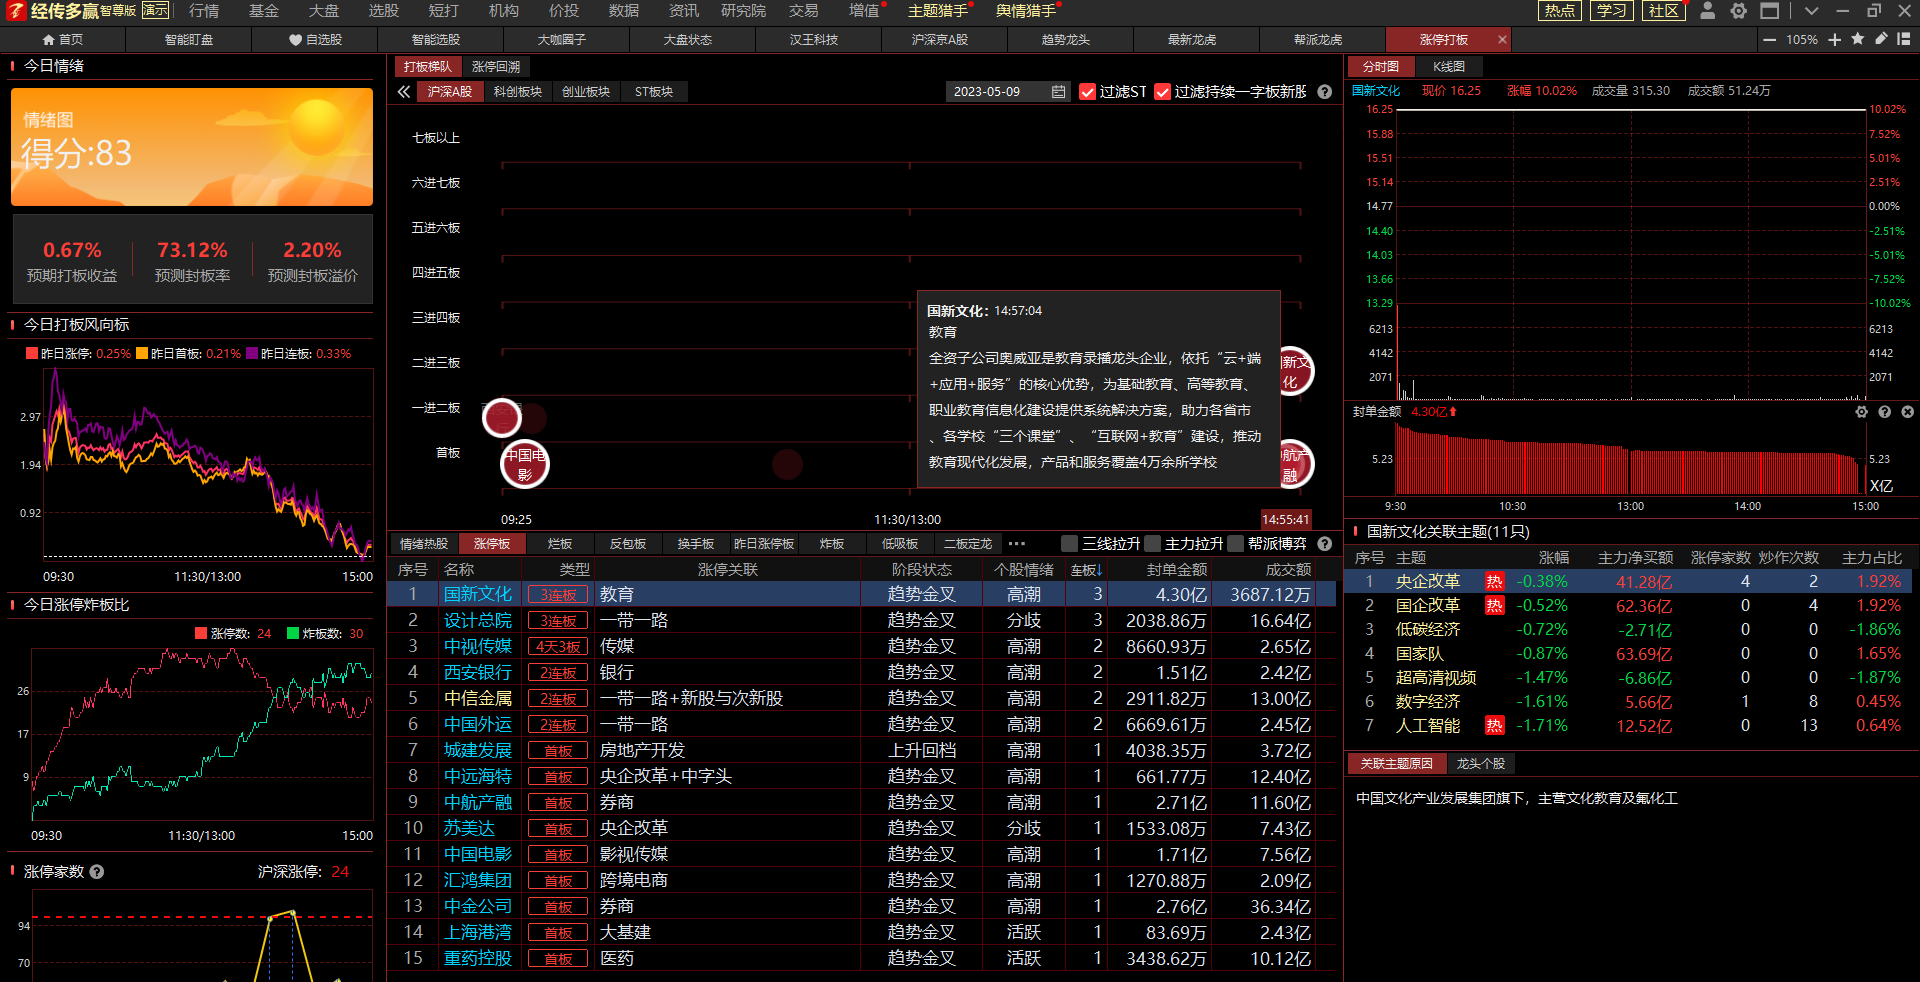
Task: Zoom out with the minus icon
Action: point(1770,40)
